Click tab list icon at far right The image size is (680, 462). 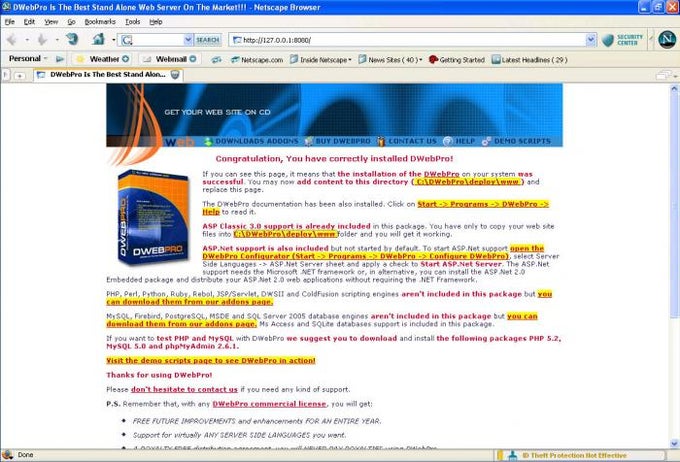(x=664, y=75)
